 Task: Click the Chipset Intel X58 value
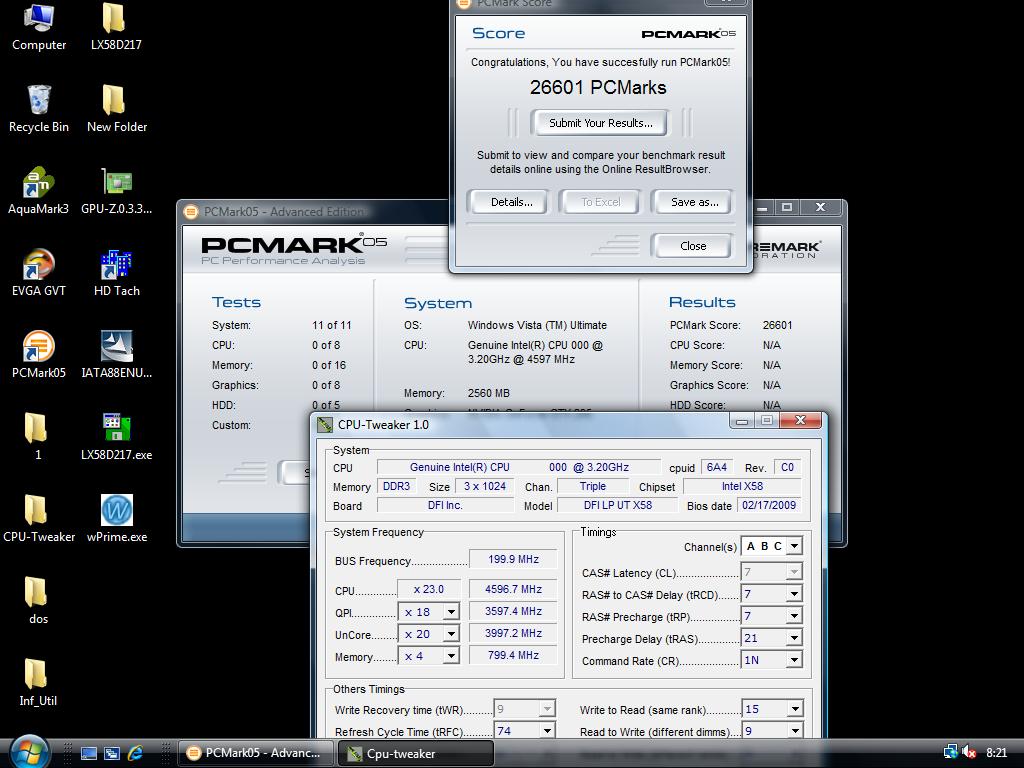click(x=742, y=486)
